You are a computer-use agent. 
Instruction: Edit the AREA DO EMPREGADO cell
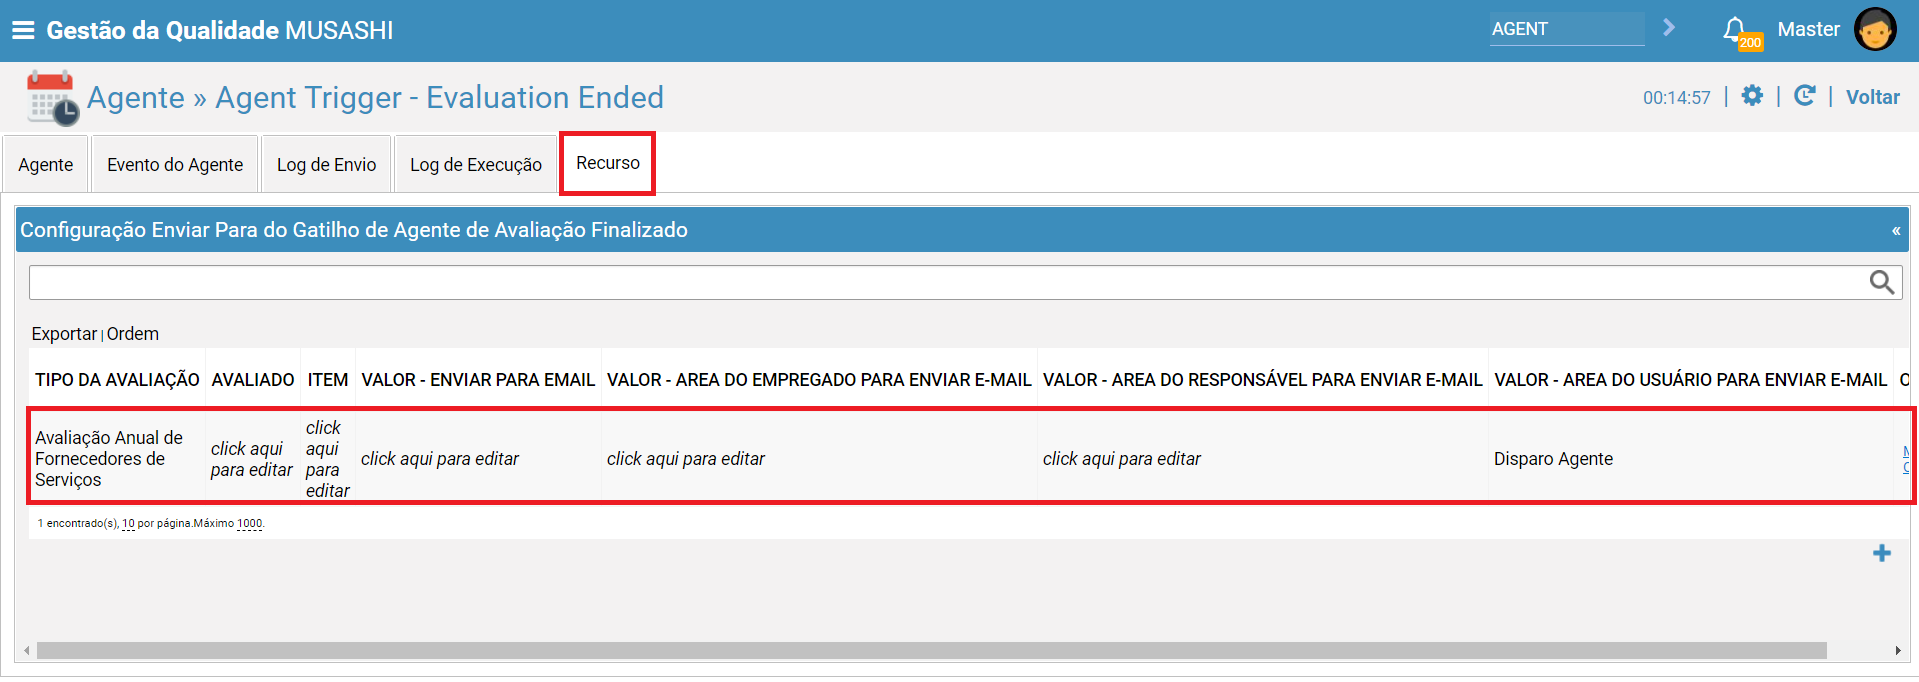(x=686, y=459)
